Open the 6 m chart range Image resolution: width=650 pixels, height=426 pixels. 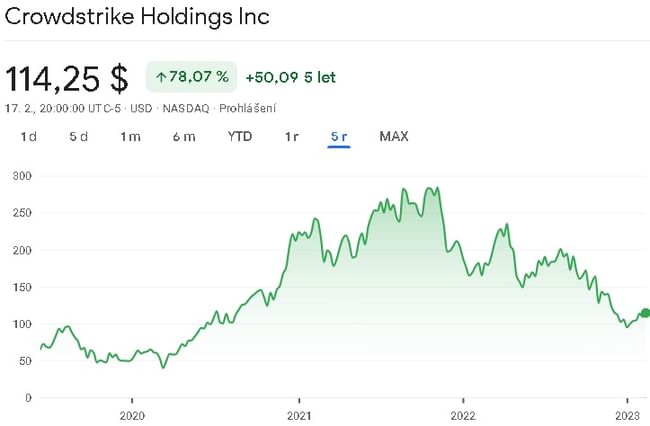point(183,137)
